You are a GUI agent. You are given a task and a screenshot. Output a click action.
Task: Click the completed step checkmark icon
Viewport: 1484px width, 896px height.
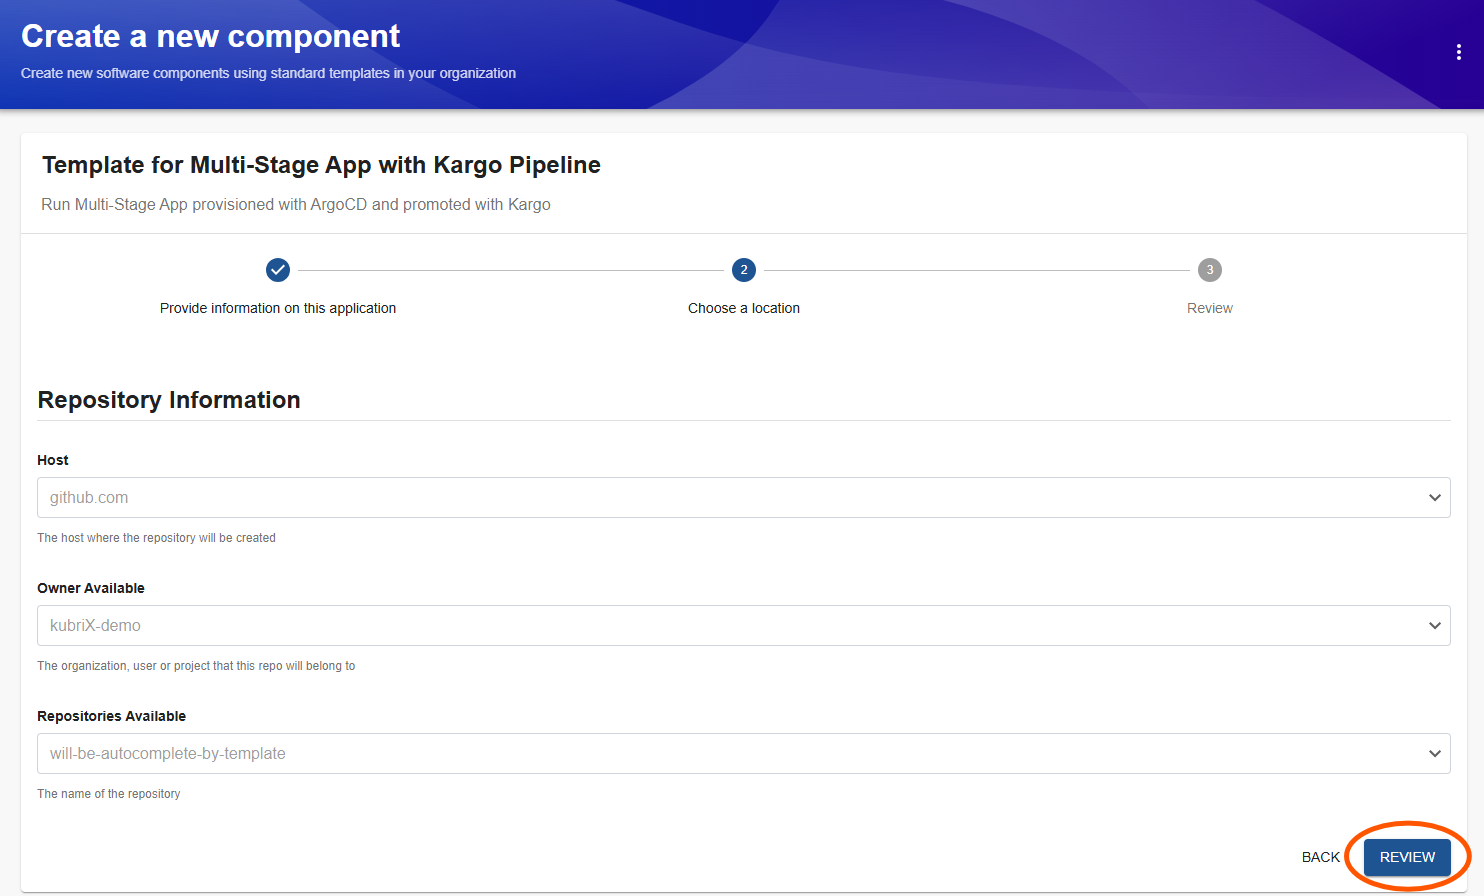pos(278,270)
